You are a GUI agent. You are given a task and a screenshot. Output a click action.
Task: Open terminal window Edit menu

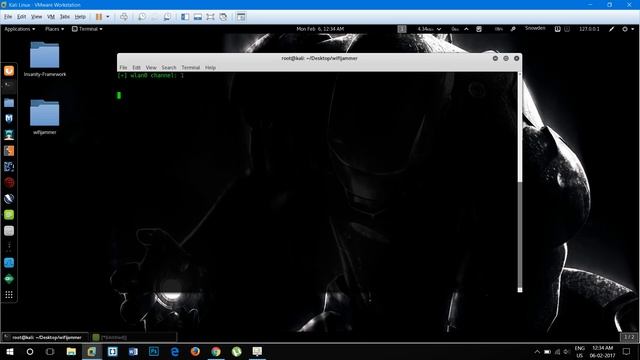(x=136, y=67)
